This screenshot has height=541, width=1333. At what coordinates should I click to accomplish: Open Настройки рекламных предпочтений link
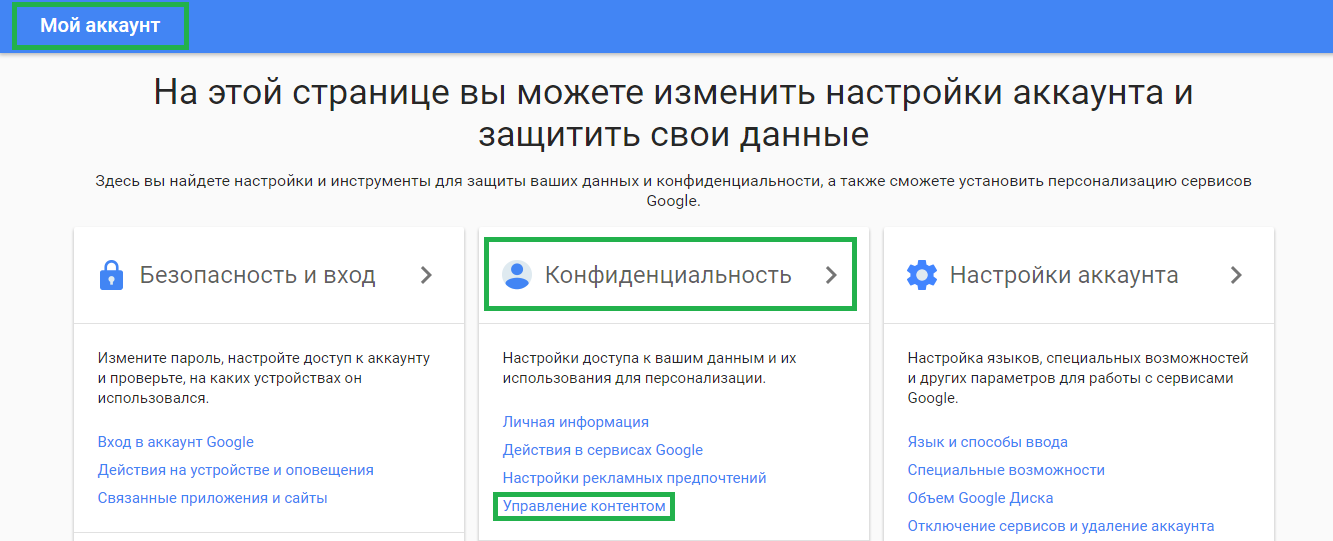point(634,478)
